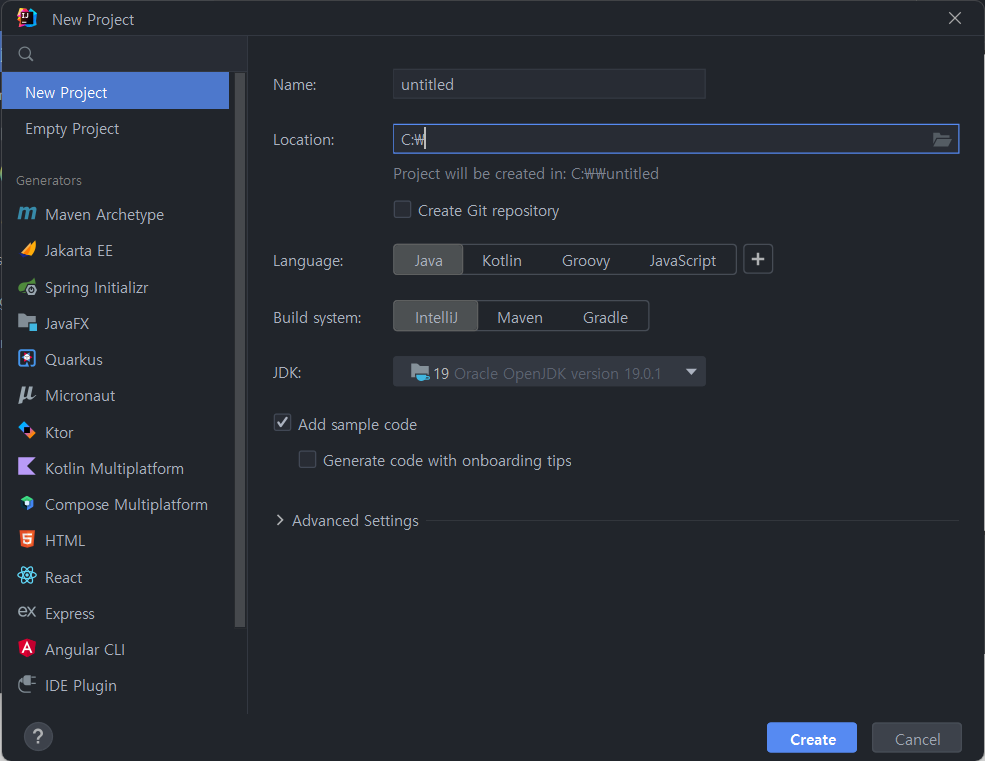Screen dimensions: 985x761
Task: Select Gradle build system
Action: pos(605,317)
